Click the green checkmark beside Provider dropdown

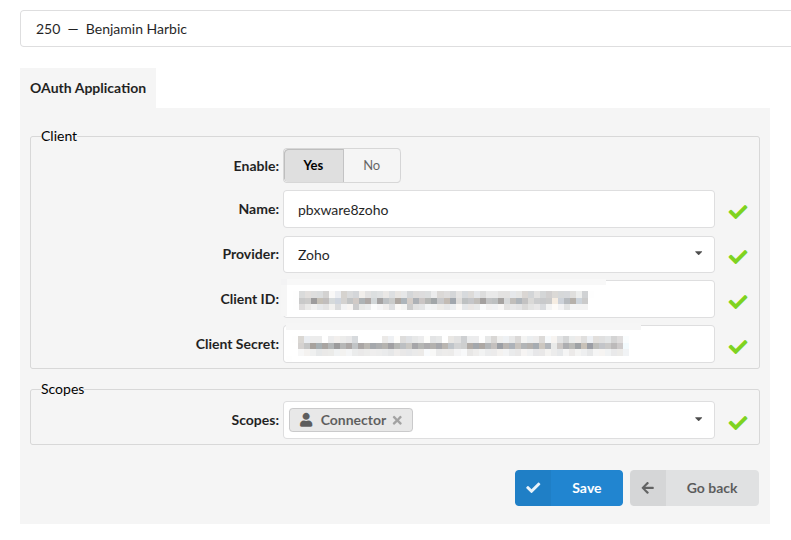[738, 257]
